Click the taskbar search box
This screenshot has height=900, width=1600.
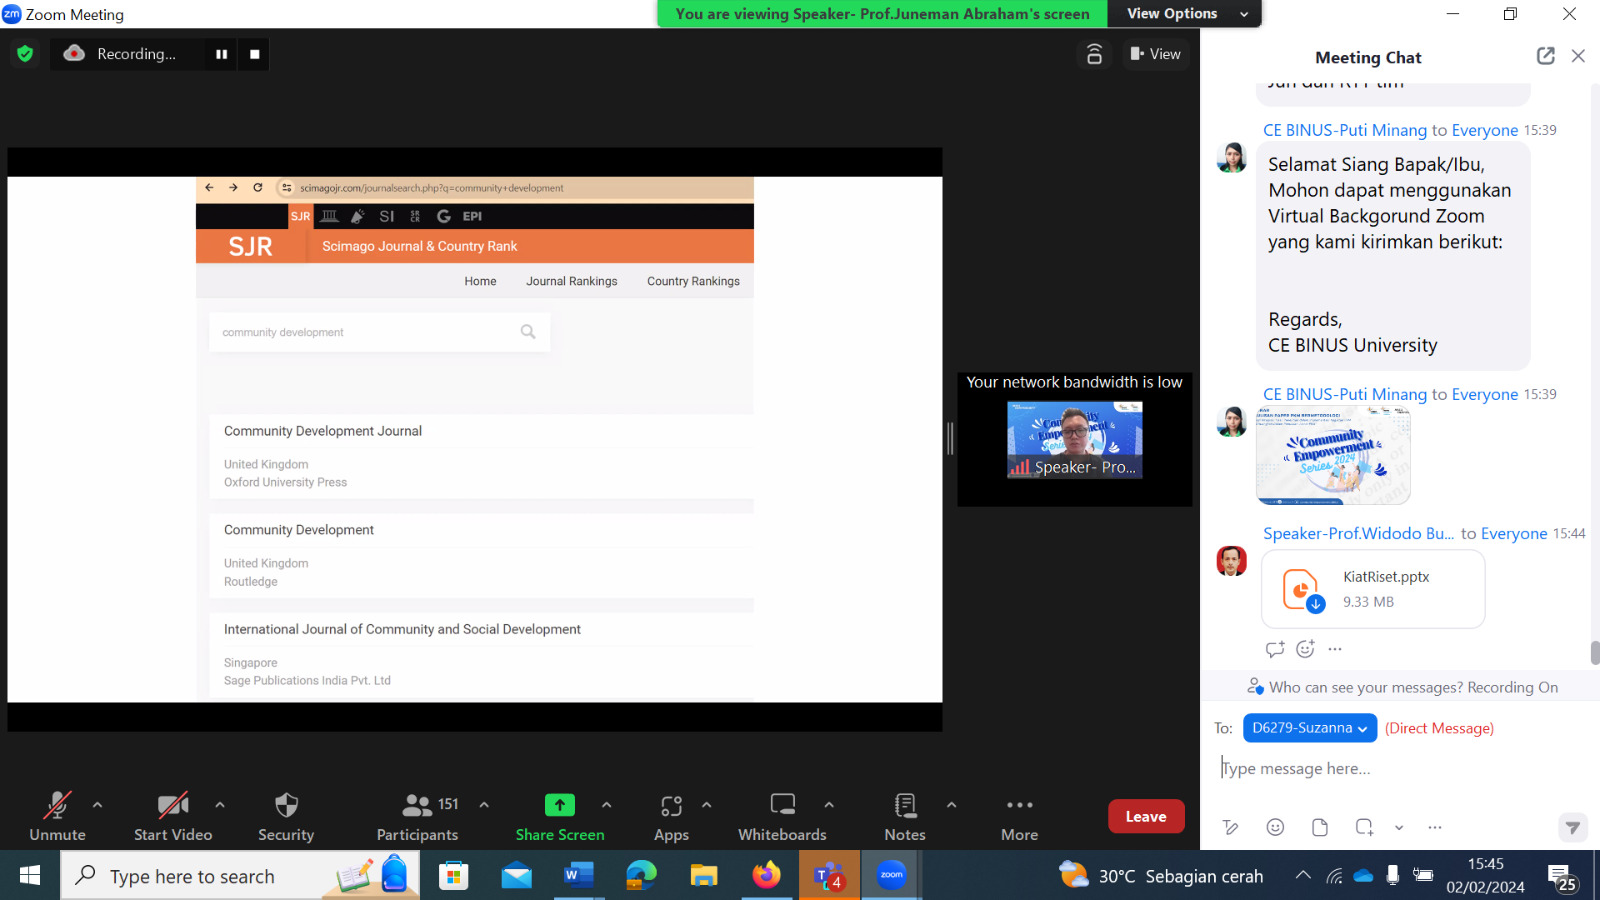240,876
